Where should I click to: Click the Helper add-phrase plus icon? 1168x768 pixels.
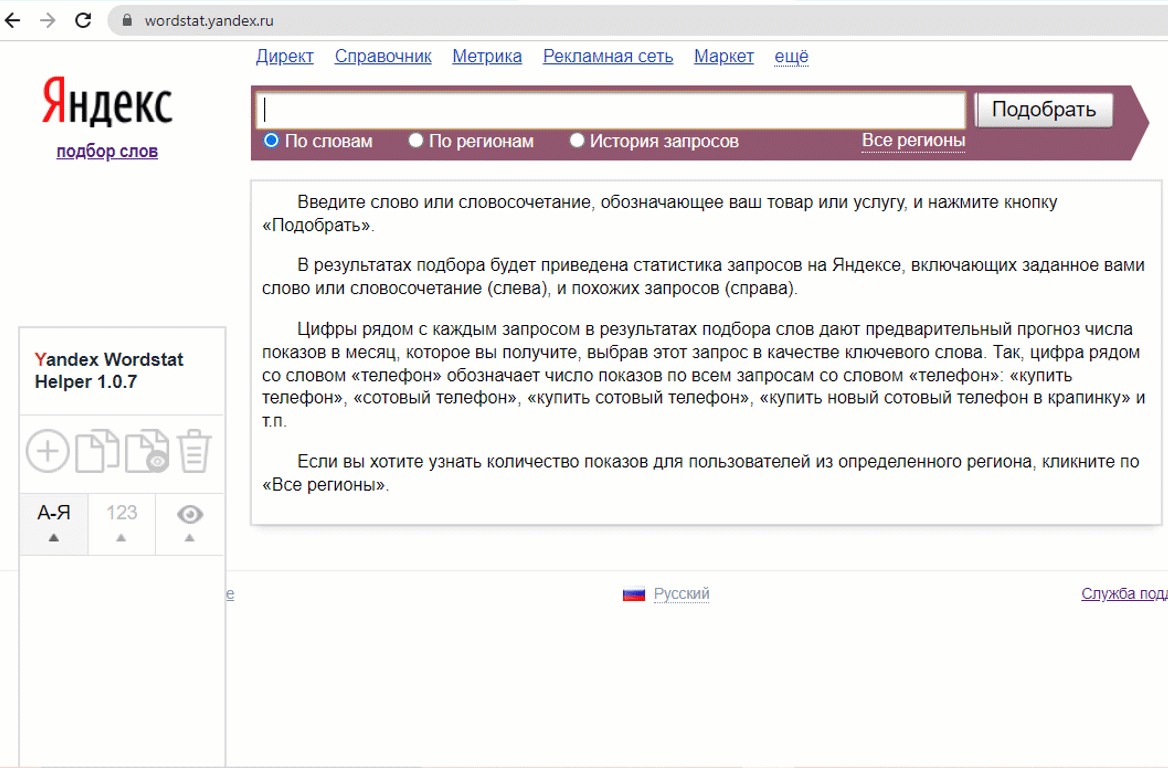point(48,451)
